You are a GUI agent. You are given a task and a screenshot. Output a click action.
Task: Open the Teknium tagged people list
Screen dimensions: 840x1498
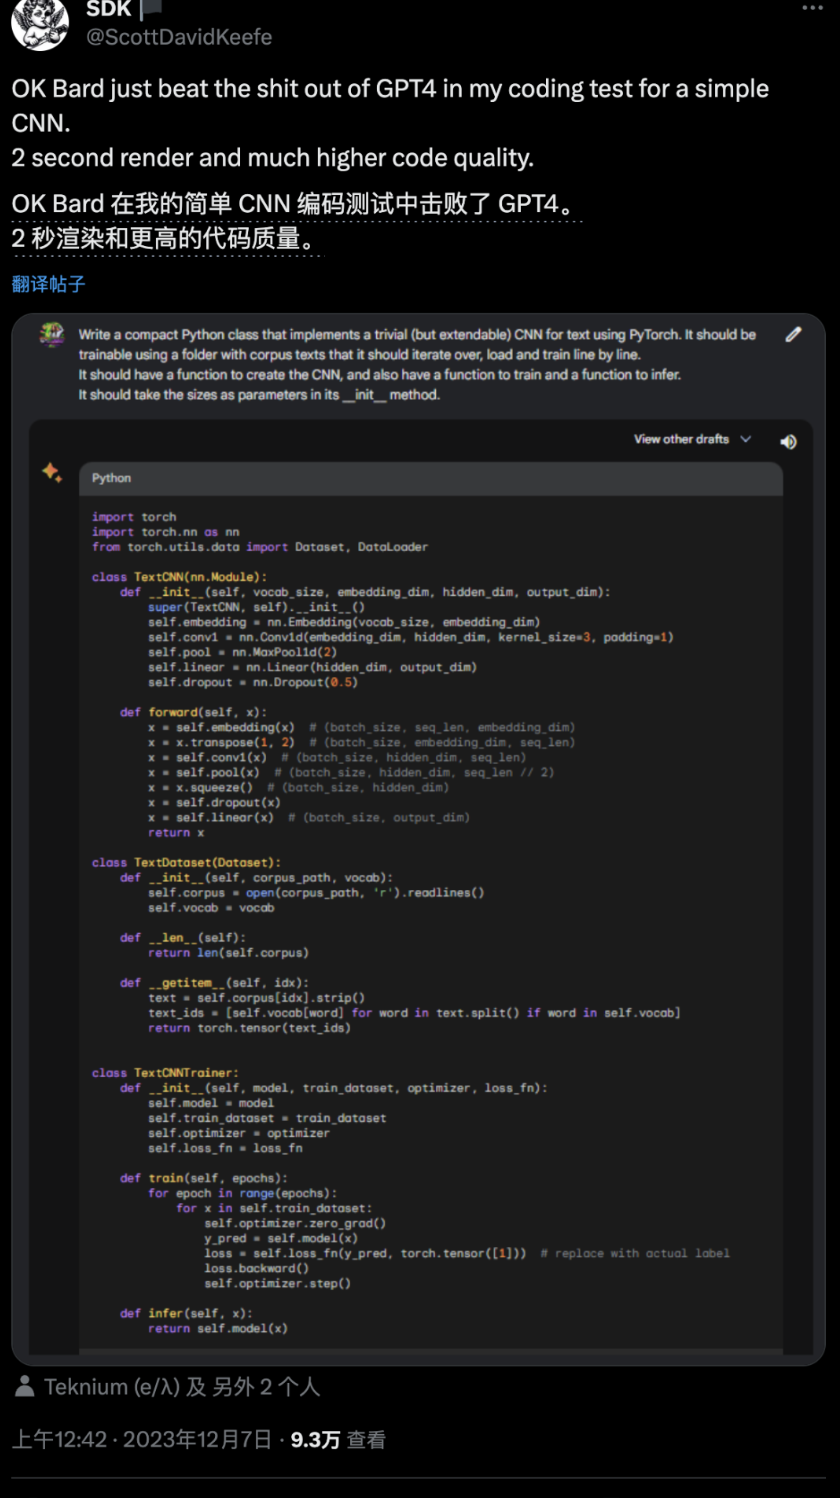click(x=181, y=1387)
